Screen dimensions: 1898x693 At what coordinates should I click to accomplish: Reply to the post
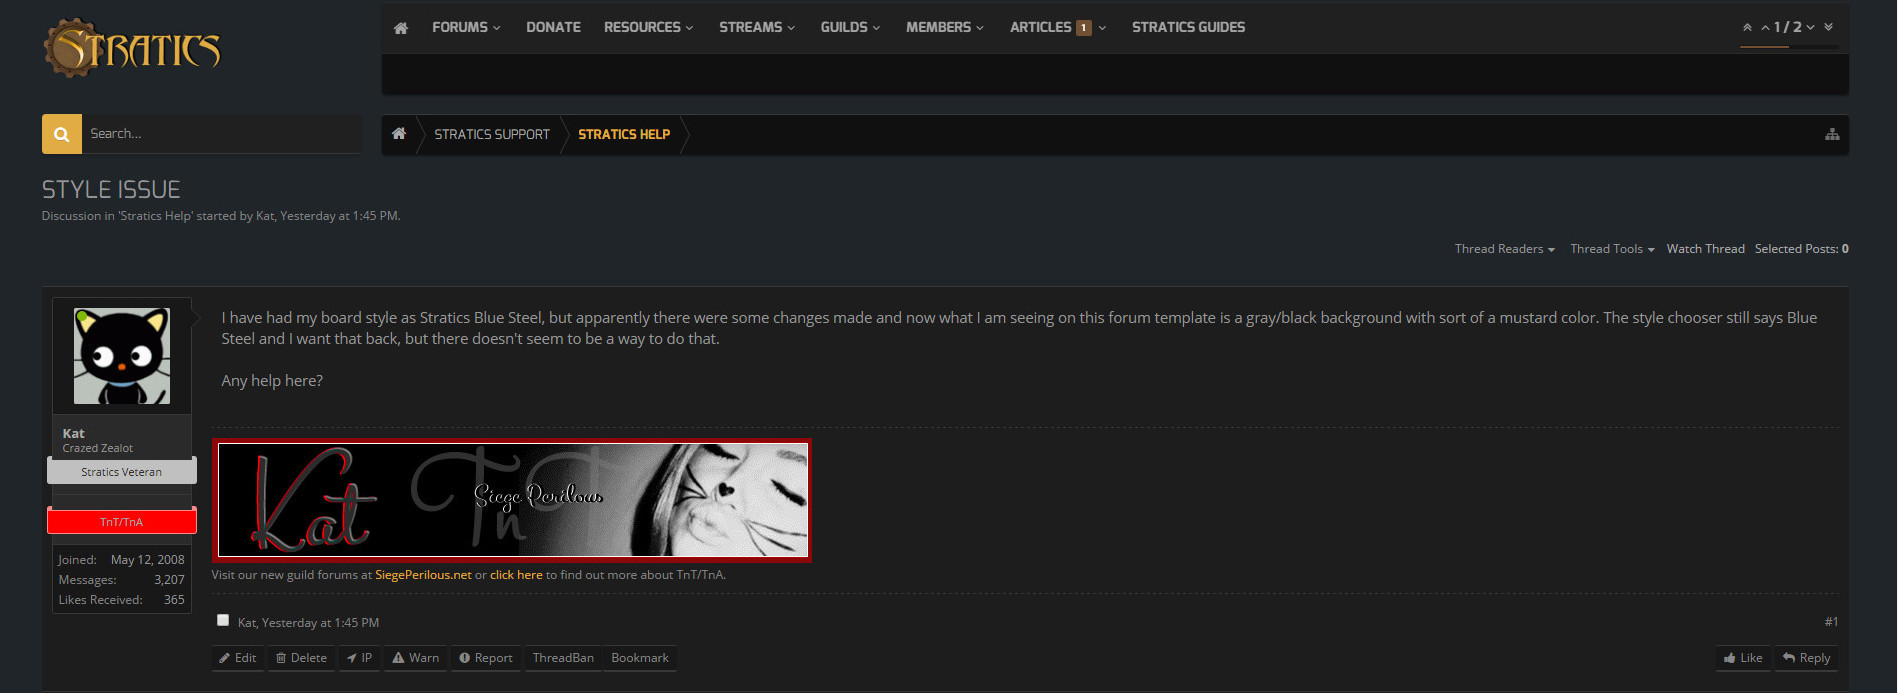tap(1806, 658)
